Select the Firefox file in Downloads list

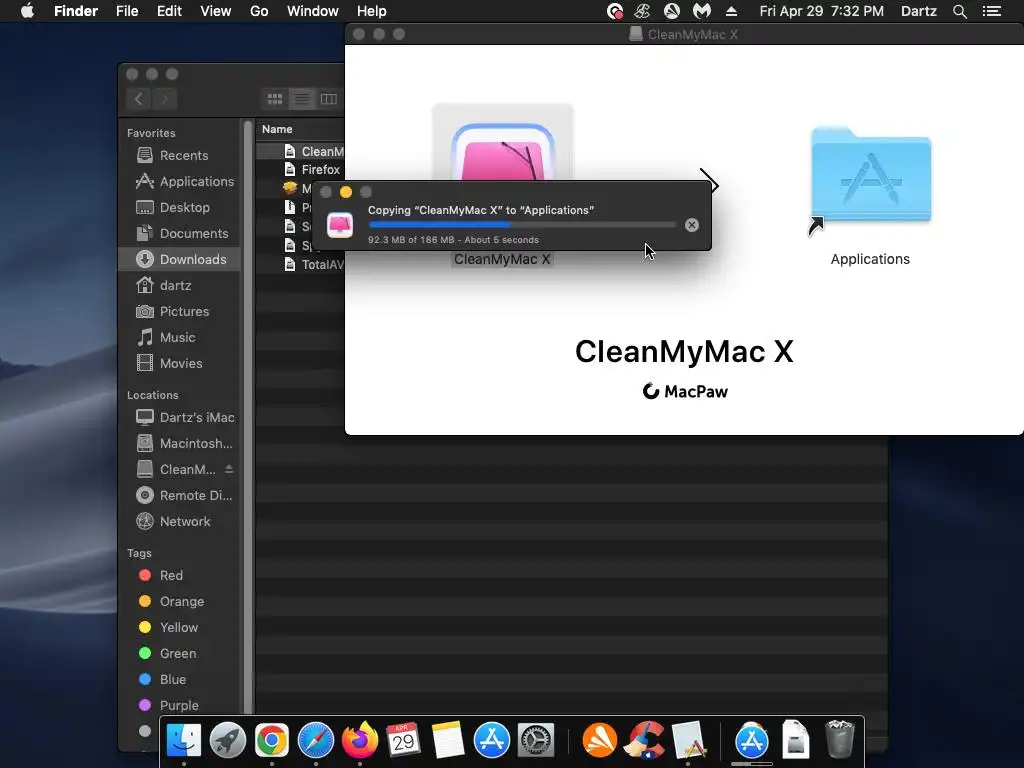pyautogui.click(x=300, y=170)
